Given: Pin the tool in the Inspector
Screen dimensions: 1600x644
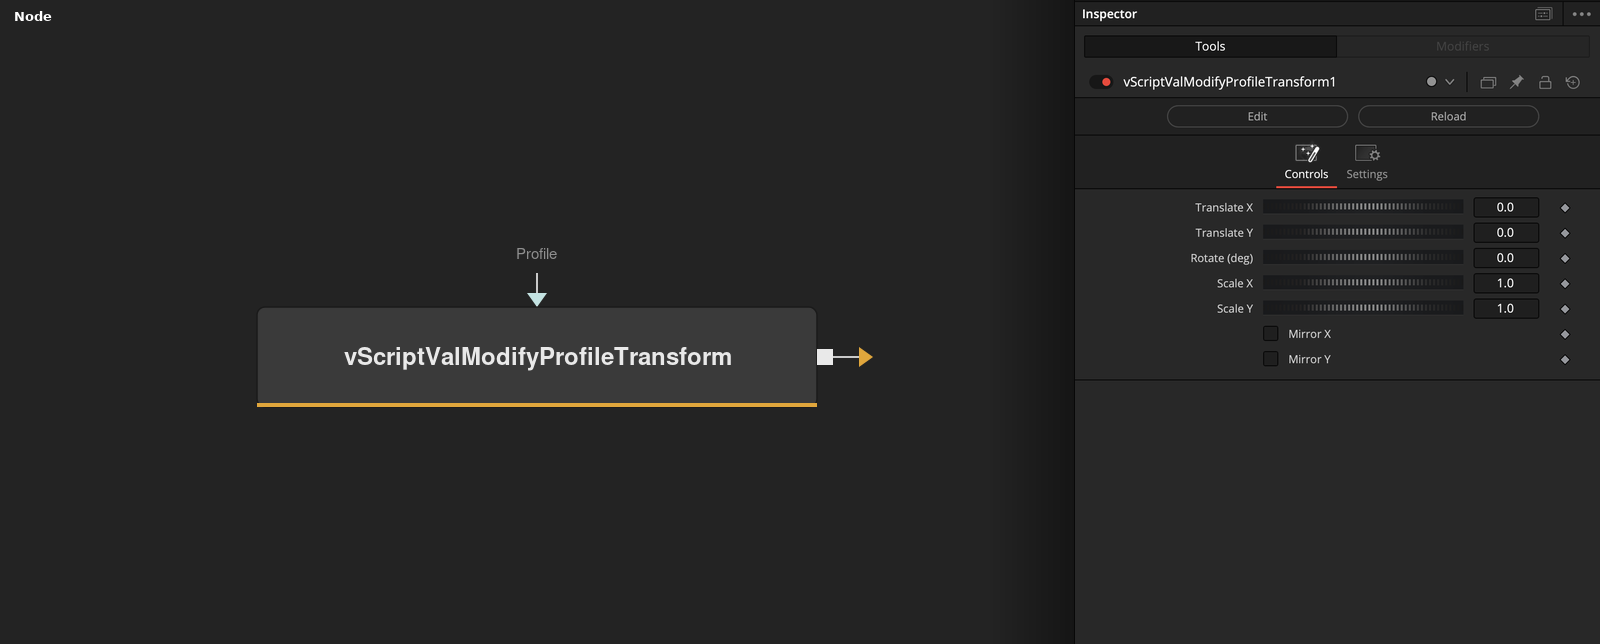Looking at the screenshot, I should pos(1516,82).
